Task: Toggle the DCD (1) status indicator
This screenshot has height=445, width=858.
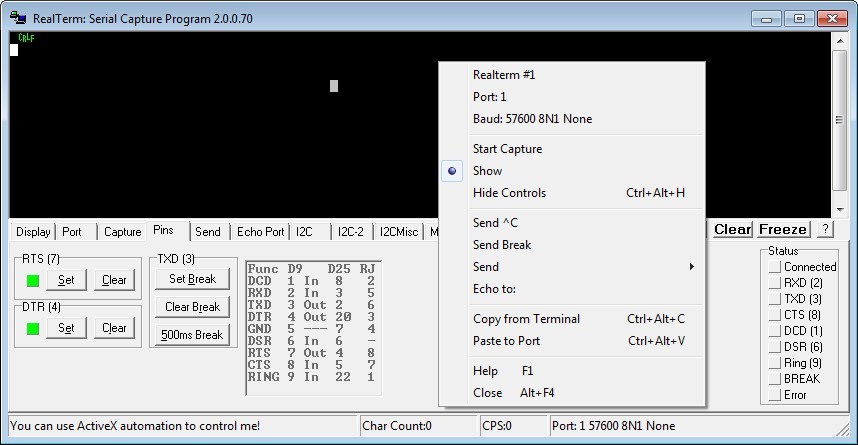Action: tap(774, 331)
